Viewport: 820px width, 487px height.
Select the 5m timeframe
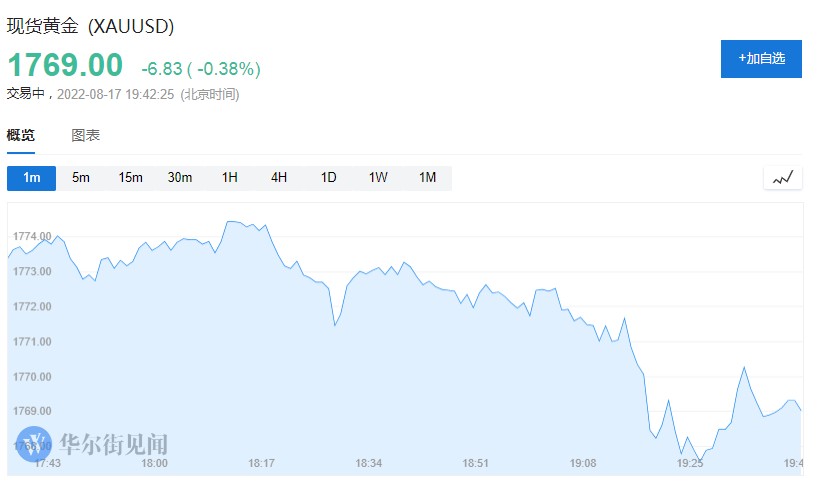tap(81, 178)
